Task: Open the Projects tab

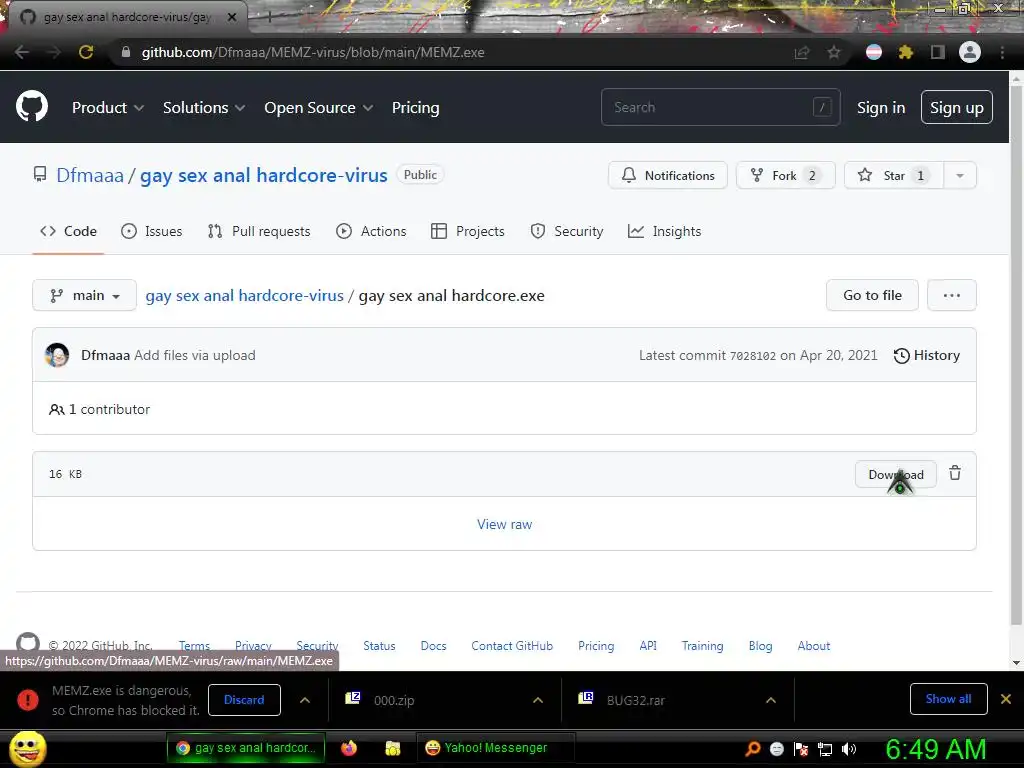Action: (468, 231)
